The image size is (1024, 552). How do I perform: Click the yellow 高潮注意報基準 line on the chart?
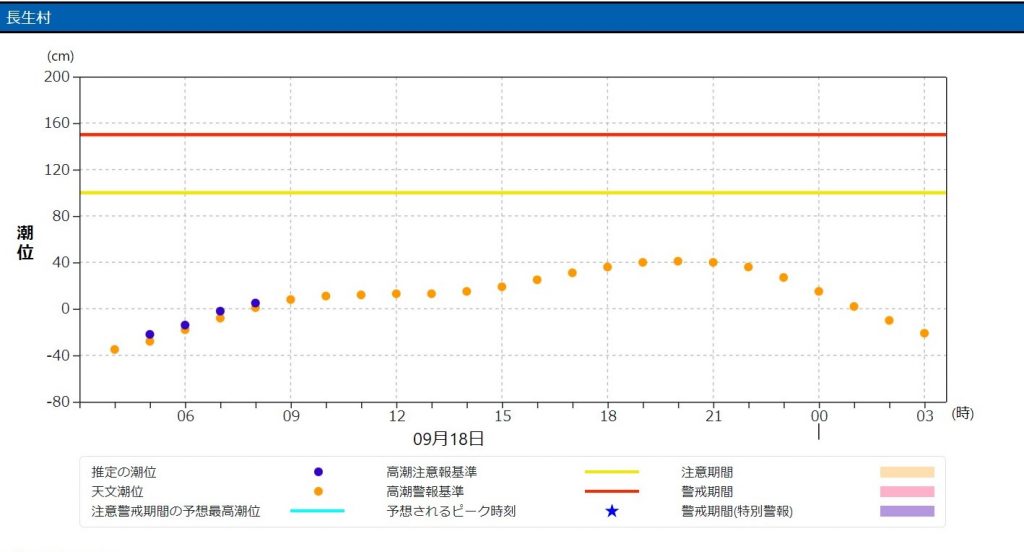click(x=513, y=193)
